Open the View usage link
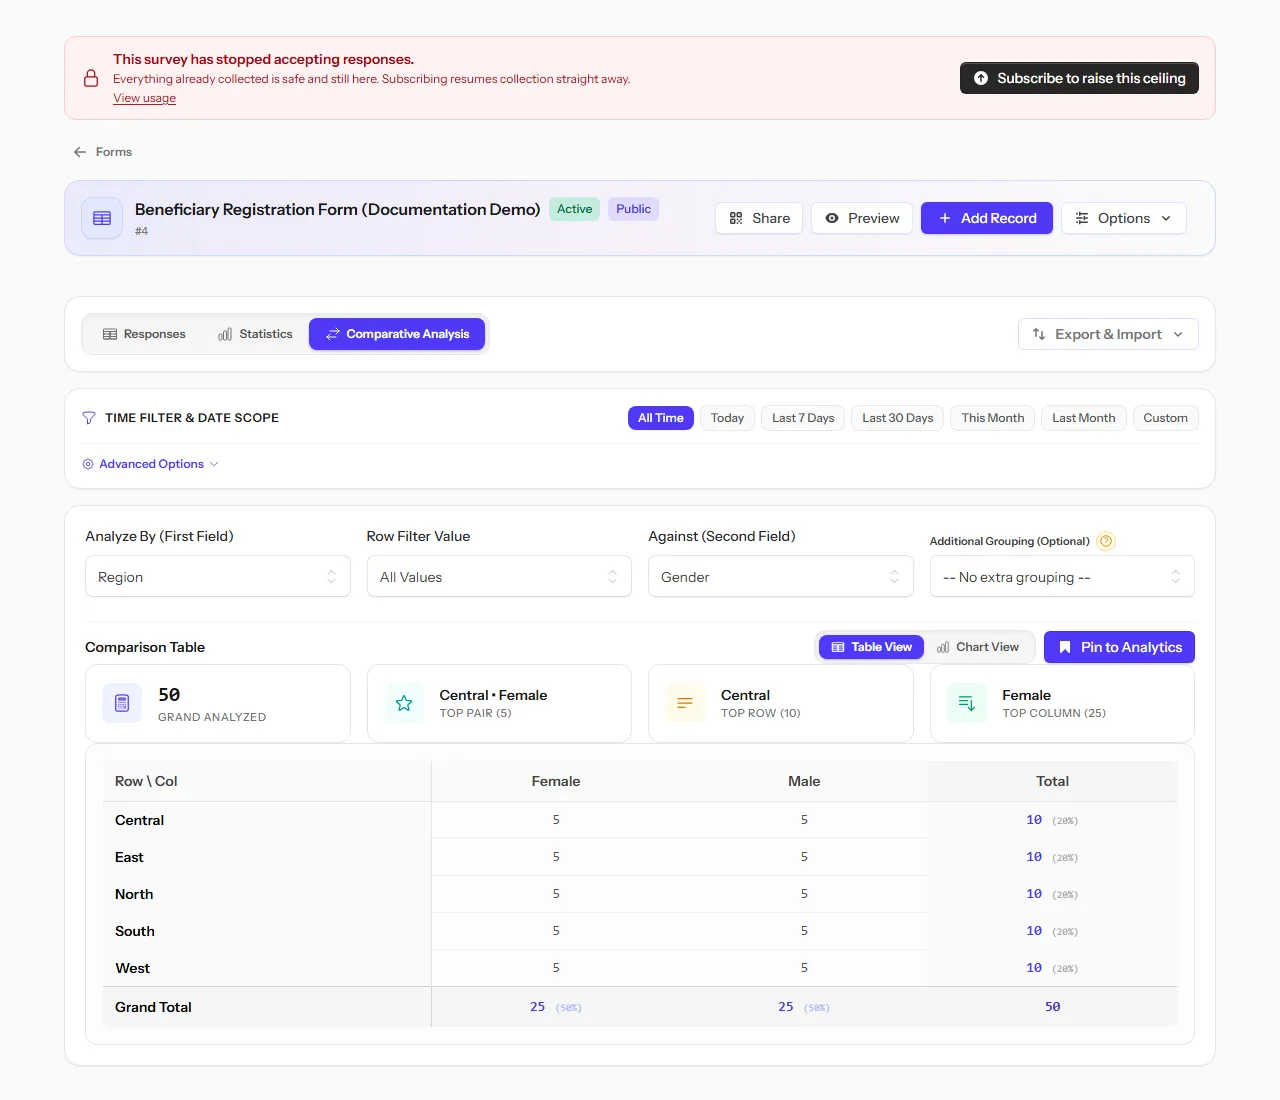Image resolution: width=1280 pixels, height=1100 pixels. point(144,98)
